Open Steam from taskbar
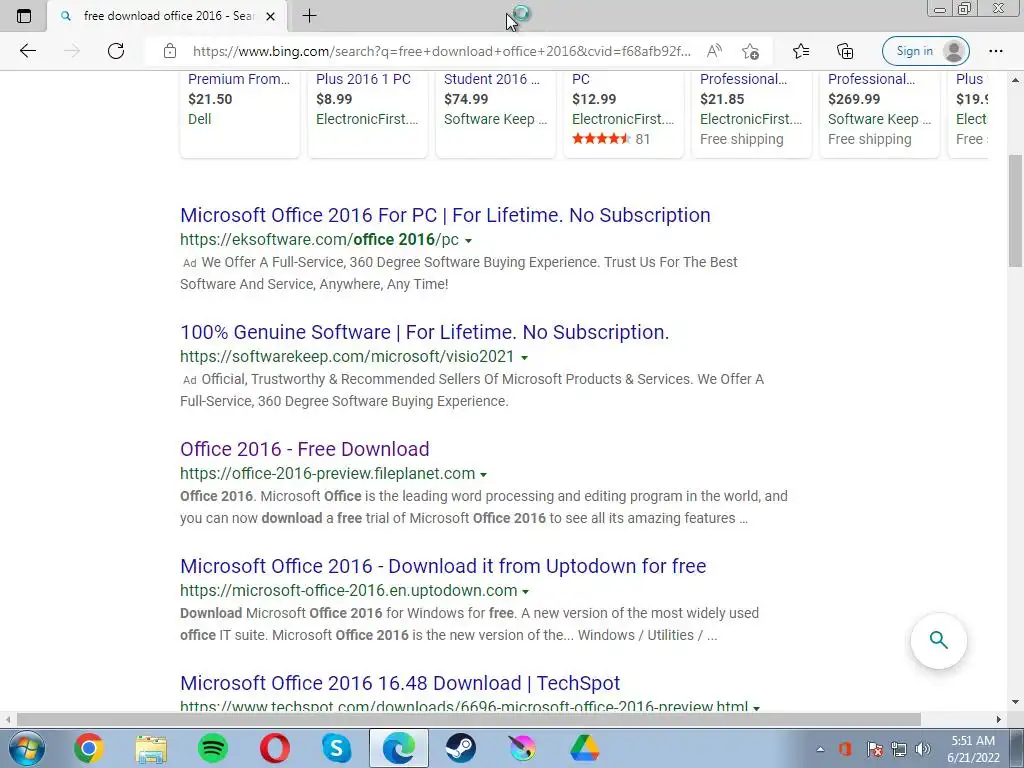Viewport: 1024px width, 768px height. point(460,748)
